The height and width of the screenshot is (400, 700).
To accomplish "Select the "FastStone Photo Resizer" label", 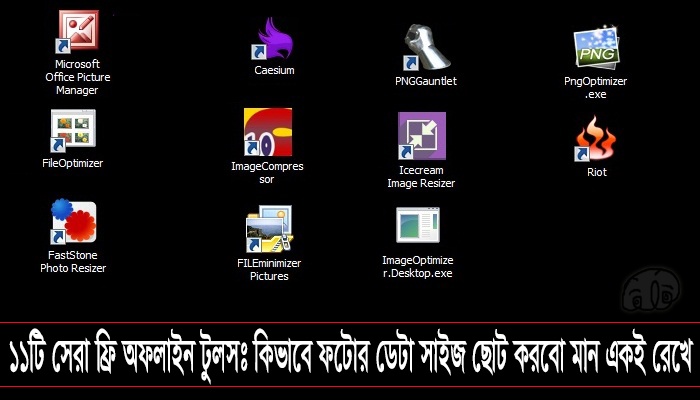I will pos(73,262).
